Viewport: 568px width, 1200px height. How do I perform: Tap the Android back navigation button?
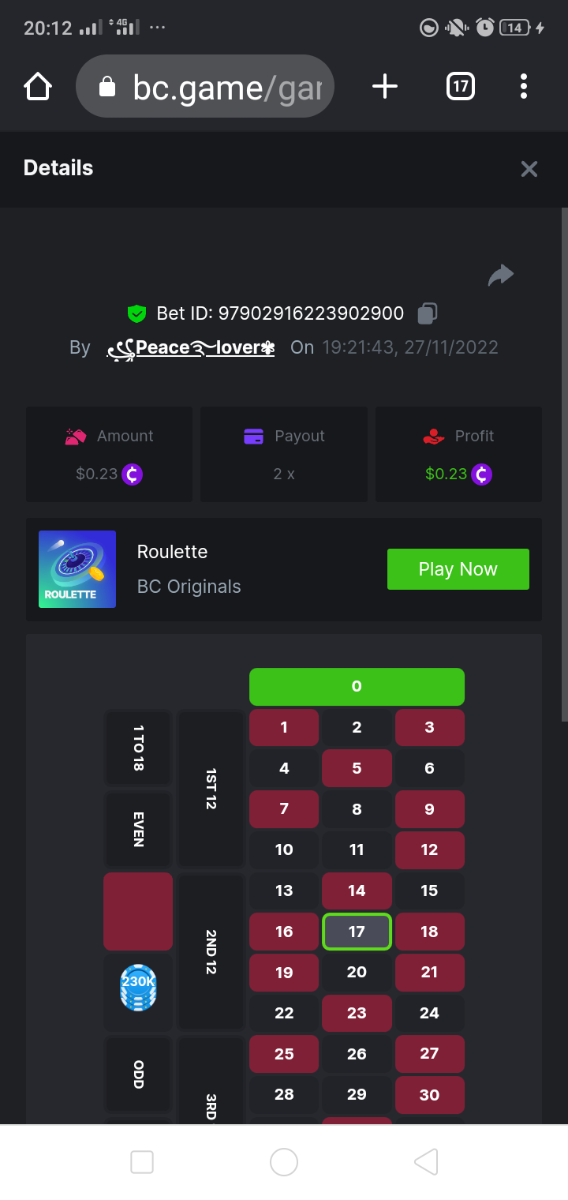tap(426, 1161)
